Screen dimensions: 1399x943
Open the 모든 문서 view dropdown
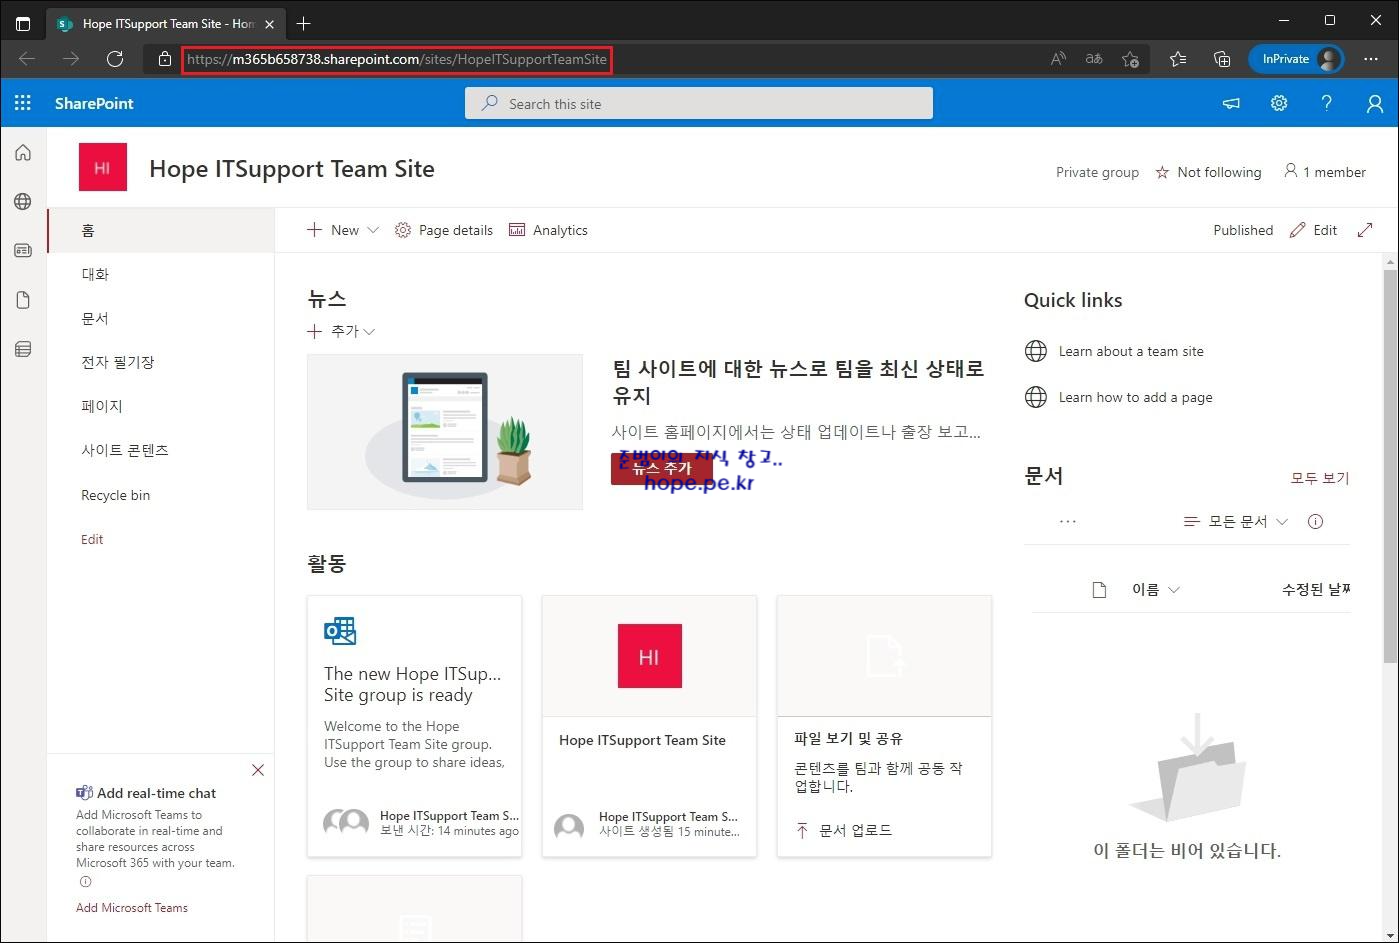pos(1236,521)
